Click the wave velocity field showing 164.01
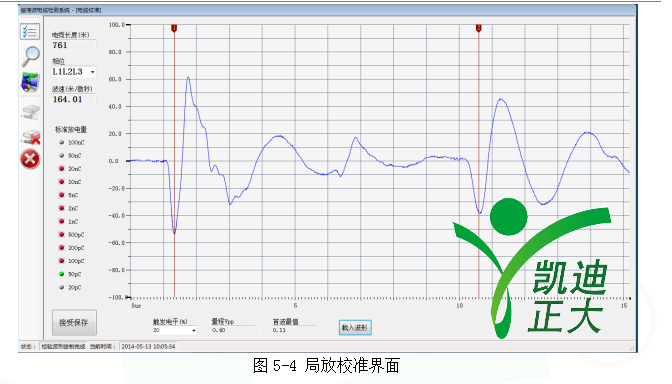 click(74, 99)
